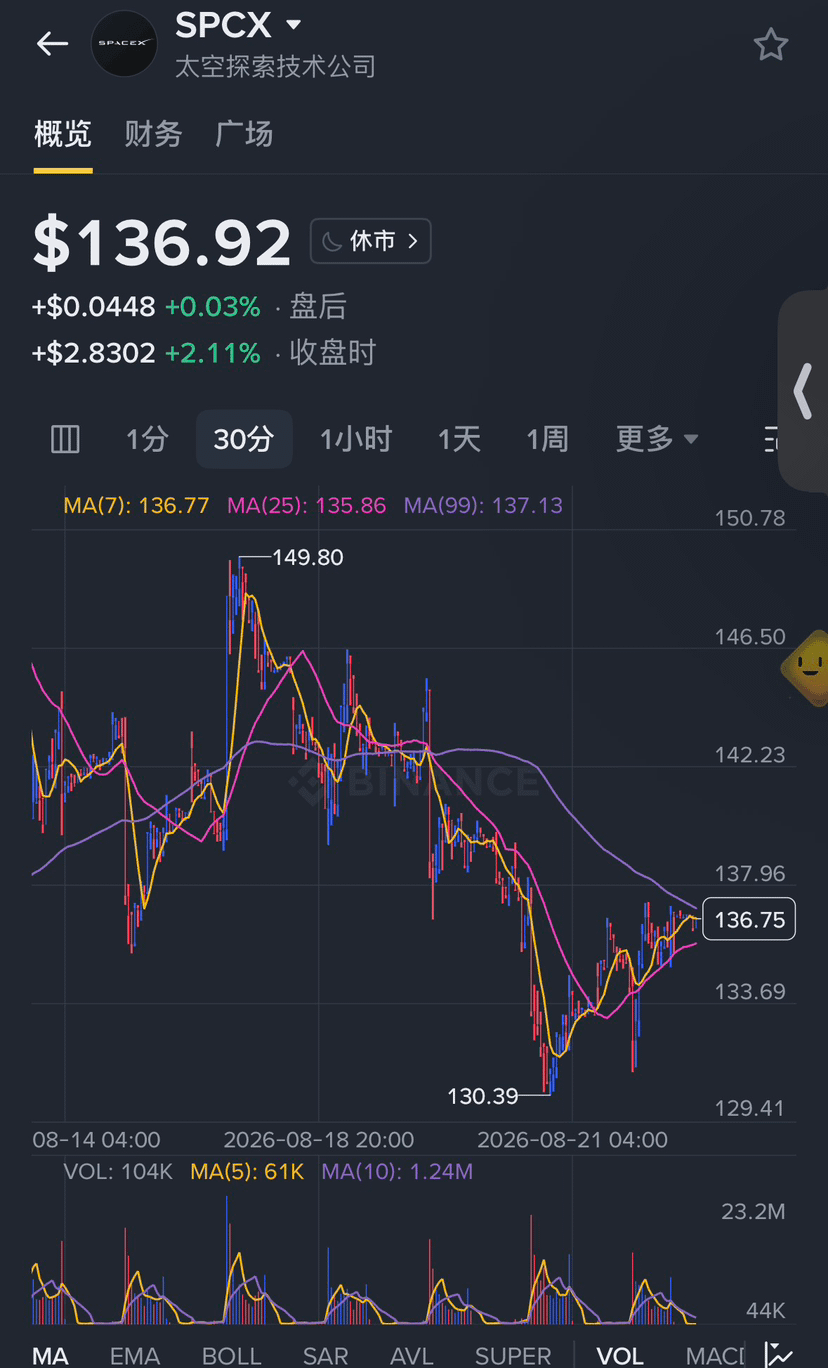Viewport: 828px width, 1368px height.
Task: Select the 1小时 timeframe
Action: coord(356,439)
